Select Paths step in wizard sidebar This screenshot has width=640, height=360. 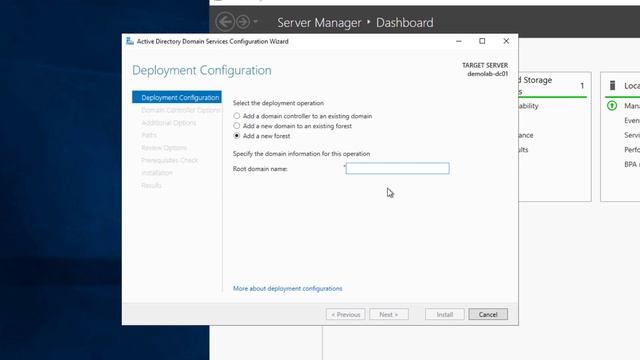point(149,135)
